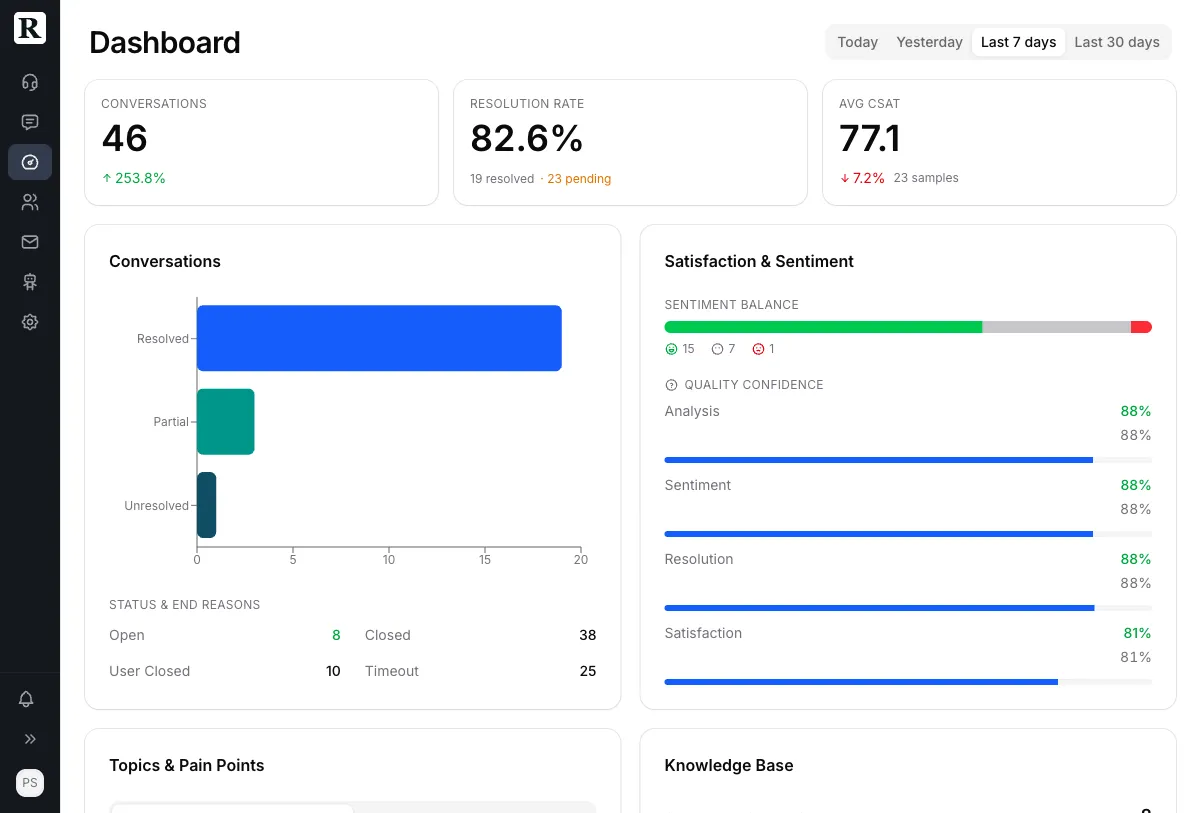The image size is (1200, 813).
Task: Select the Last 30 days tab
Action: tap(1117, 42)
